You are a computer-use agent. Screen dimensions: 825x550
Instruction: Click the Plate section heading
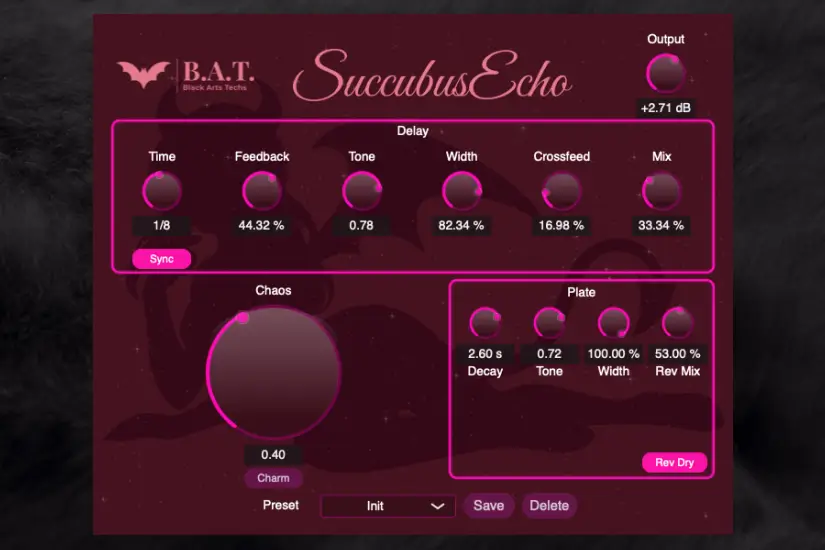click(x=581, y=292)
